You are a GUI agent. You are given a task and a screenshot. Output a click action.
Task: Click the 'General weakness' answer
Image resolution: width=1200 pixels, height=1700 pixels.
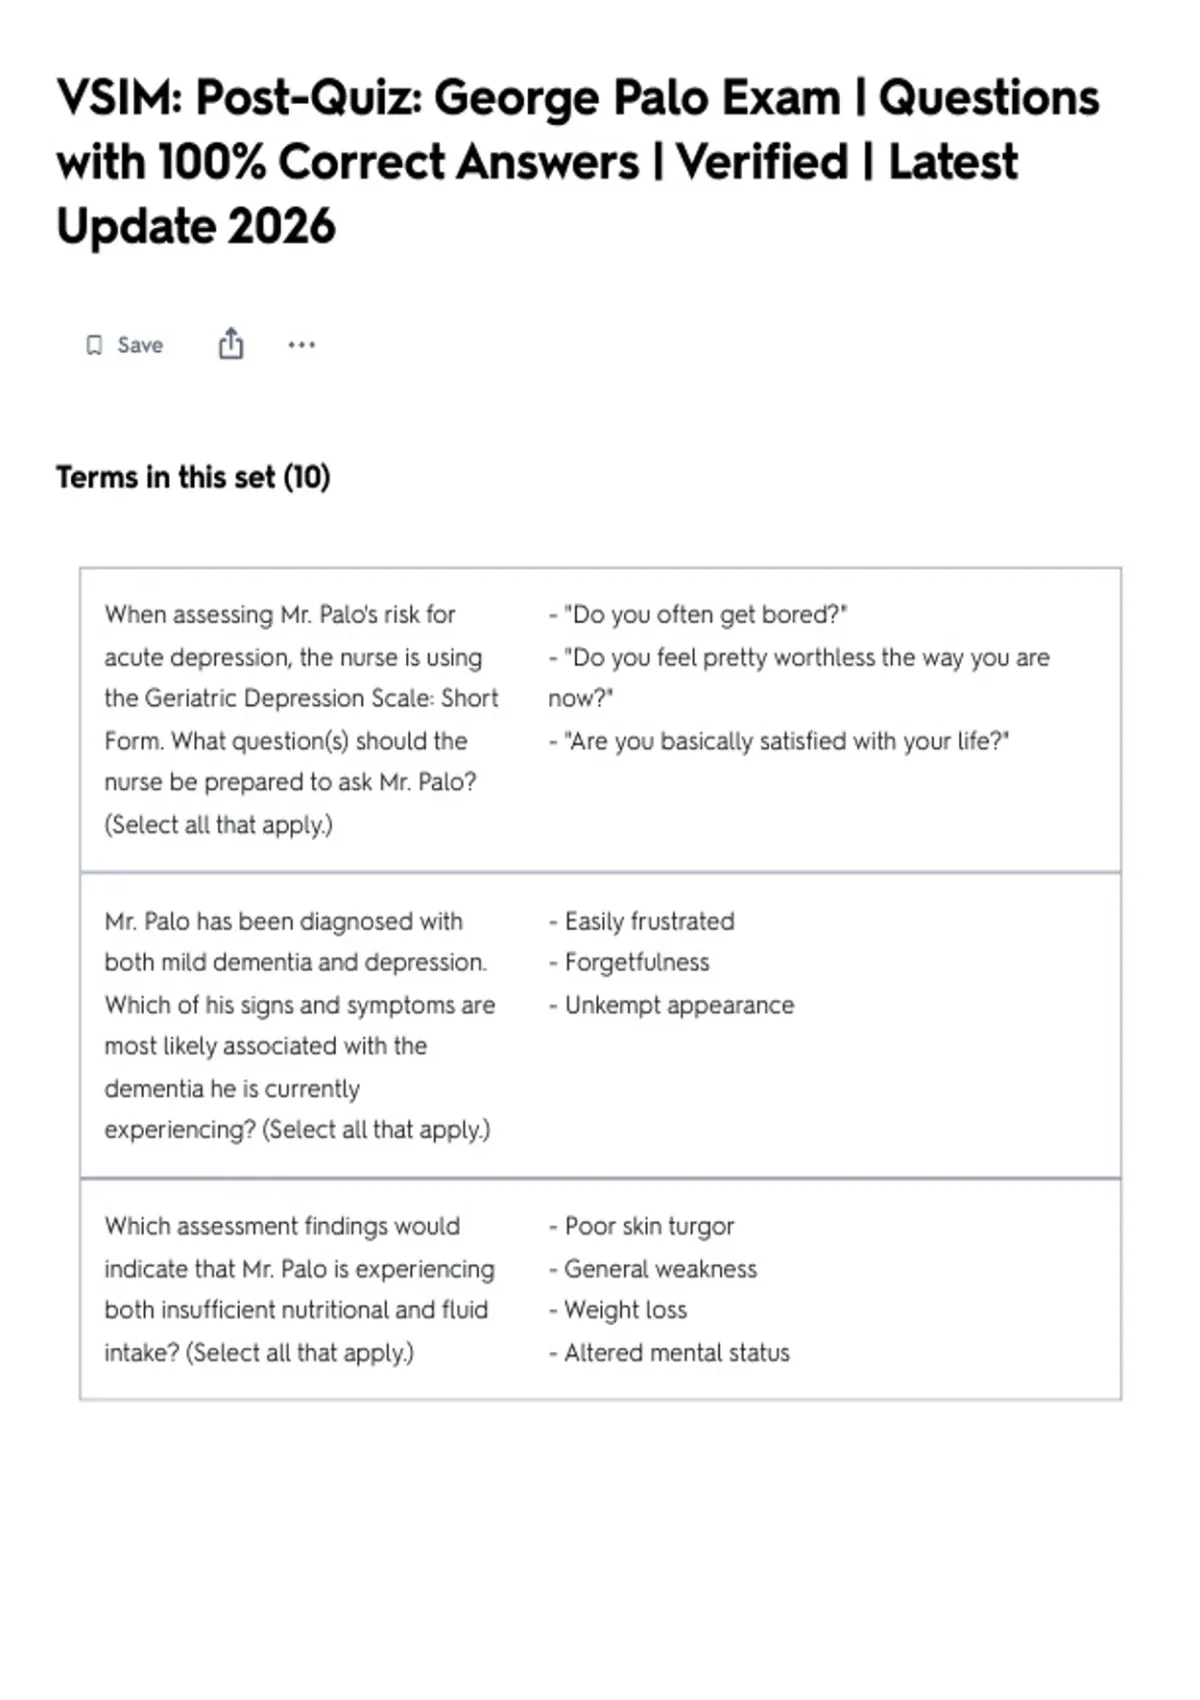tap(653, 1269)
